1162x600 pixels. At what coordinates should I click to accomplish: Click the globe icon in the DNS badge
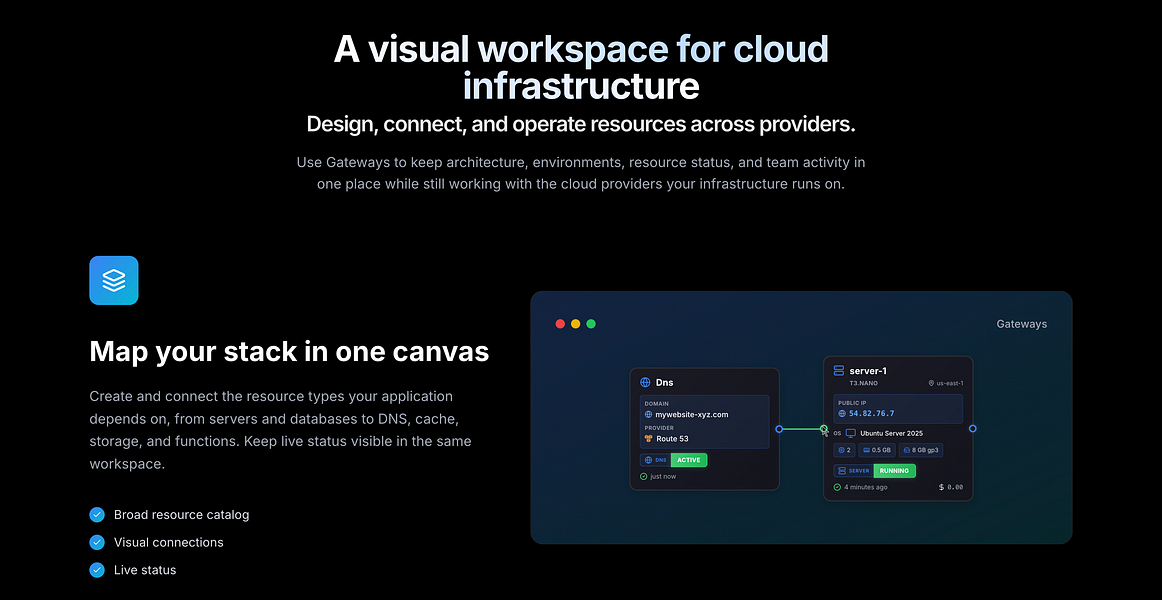(x=648, y=460)
